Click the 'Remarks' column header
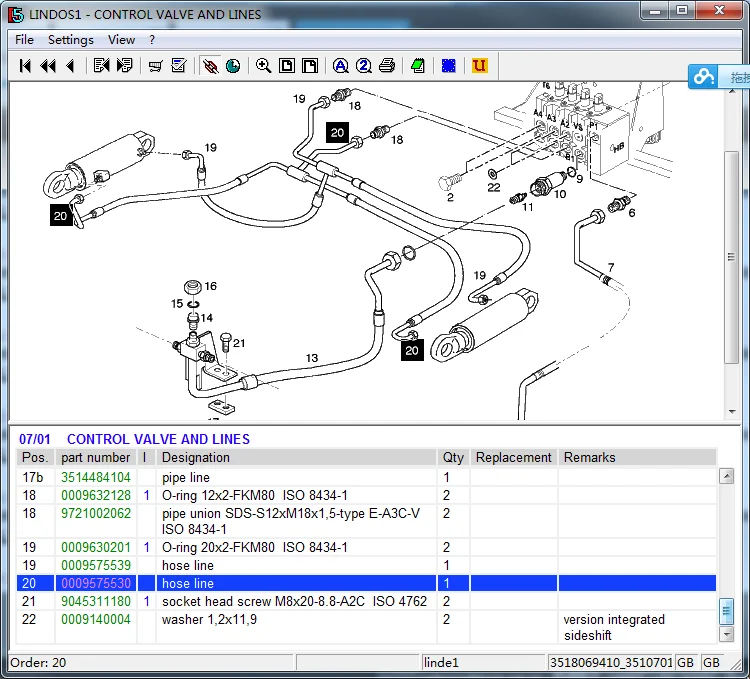This screenshot has height=679, width=750. point(637,457)
